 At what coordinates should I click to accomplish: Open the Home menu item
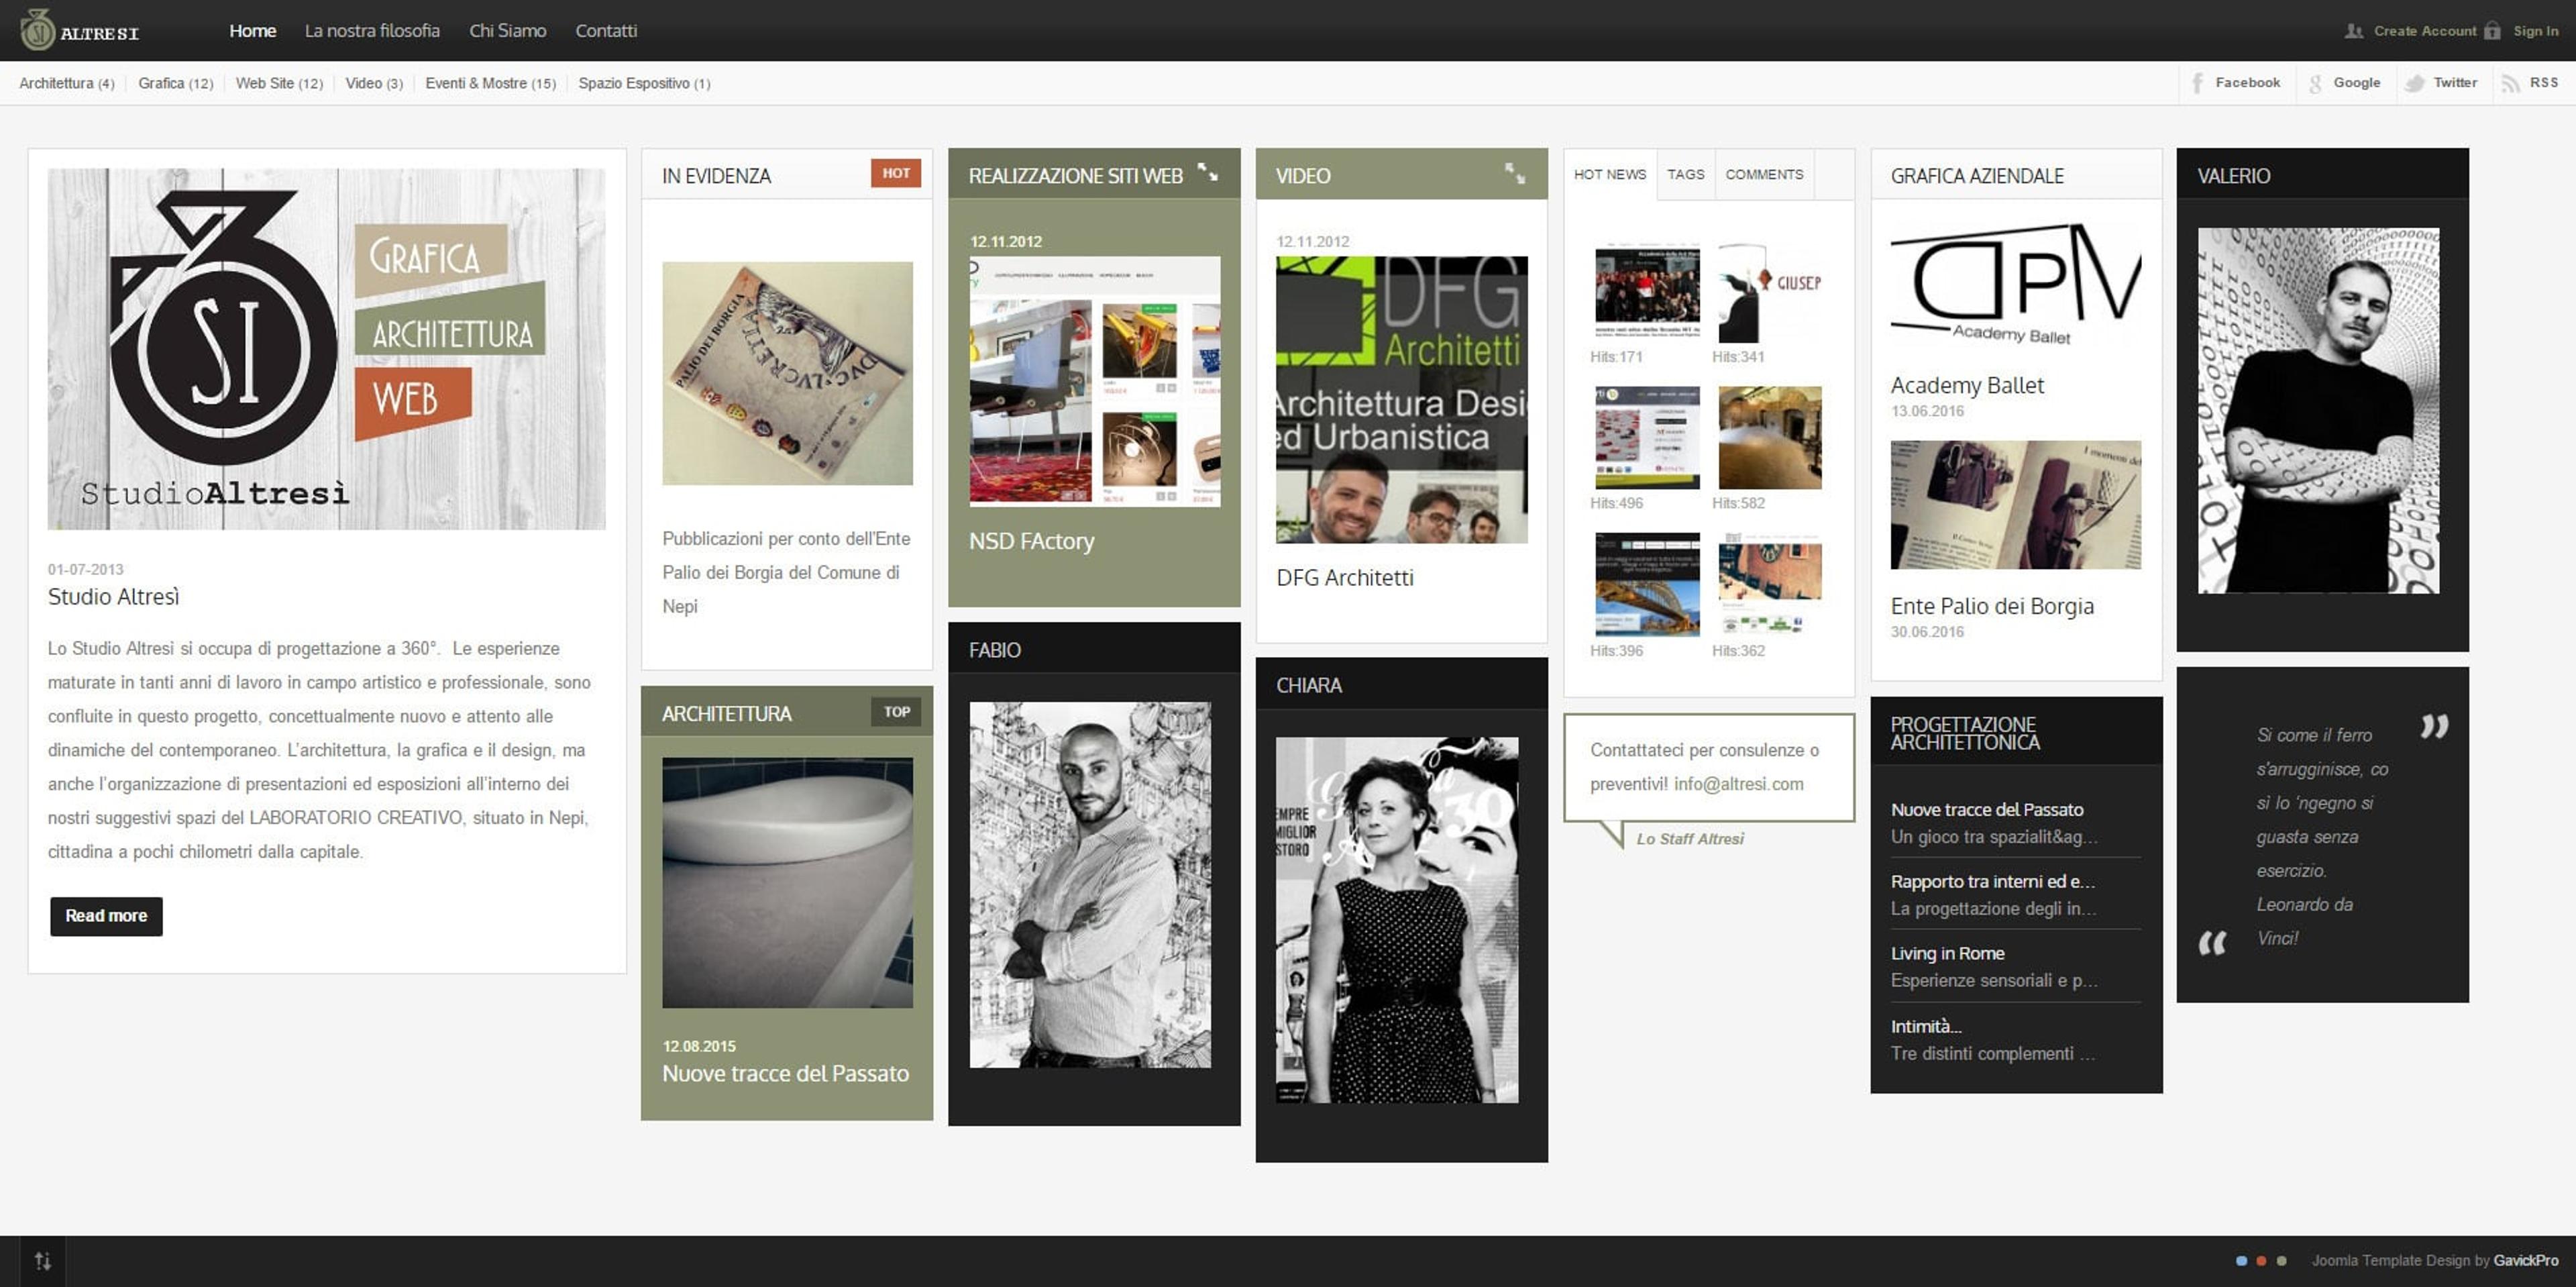(252, 31)
